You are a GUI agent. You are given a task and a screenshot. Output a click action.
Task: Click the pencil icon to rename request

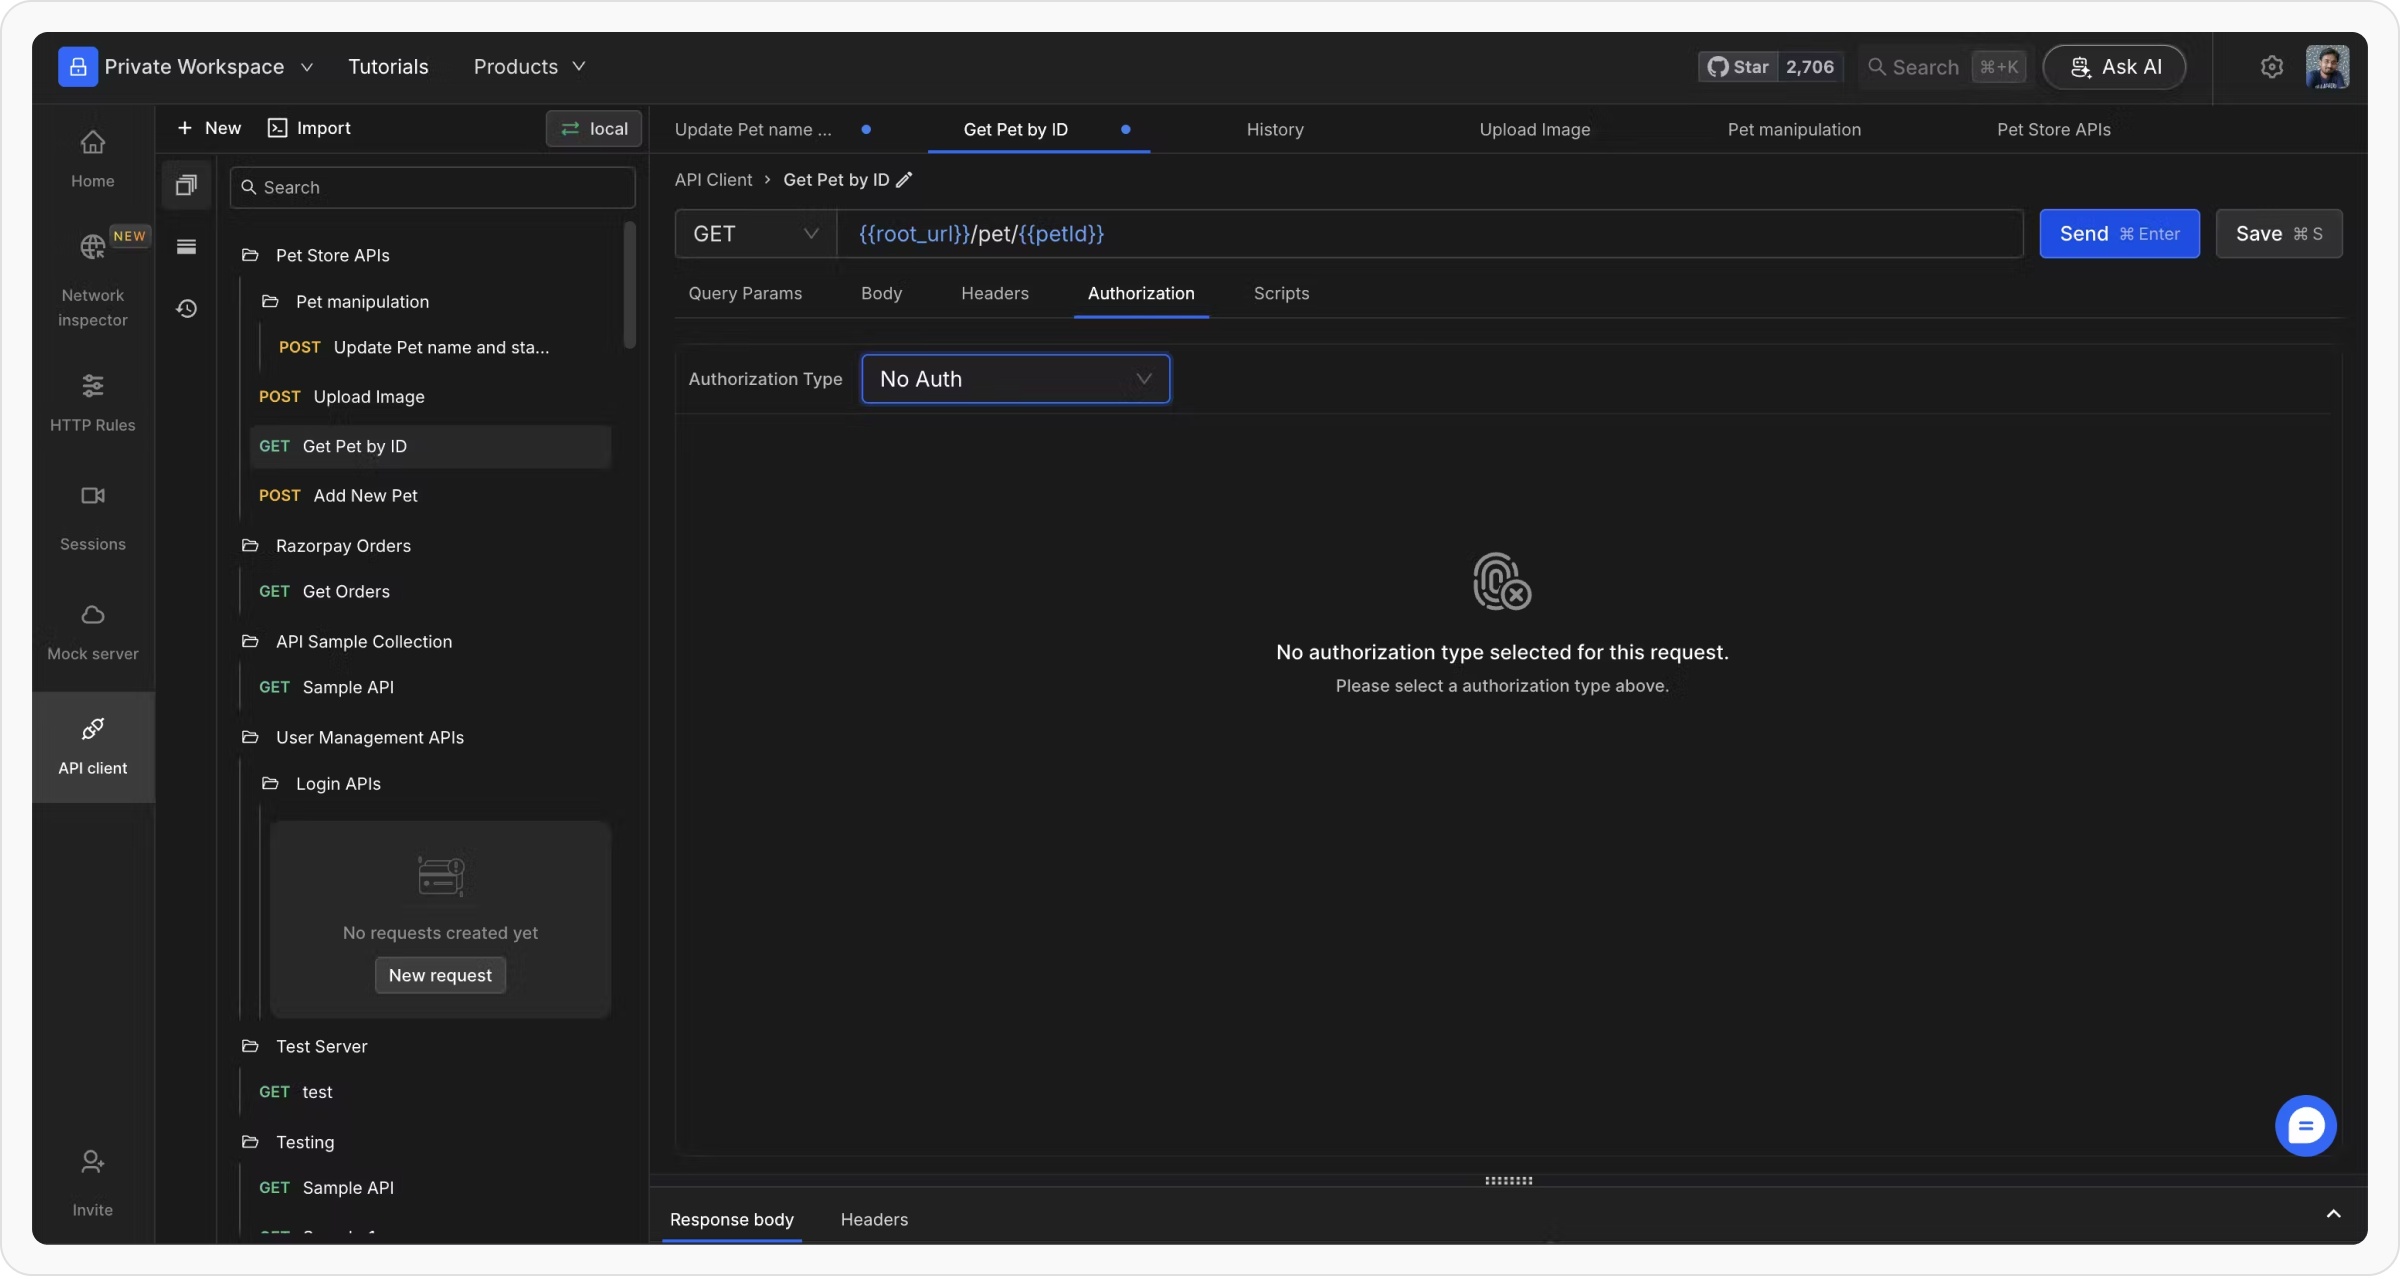[904, 180]
